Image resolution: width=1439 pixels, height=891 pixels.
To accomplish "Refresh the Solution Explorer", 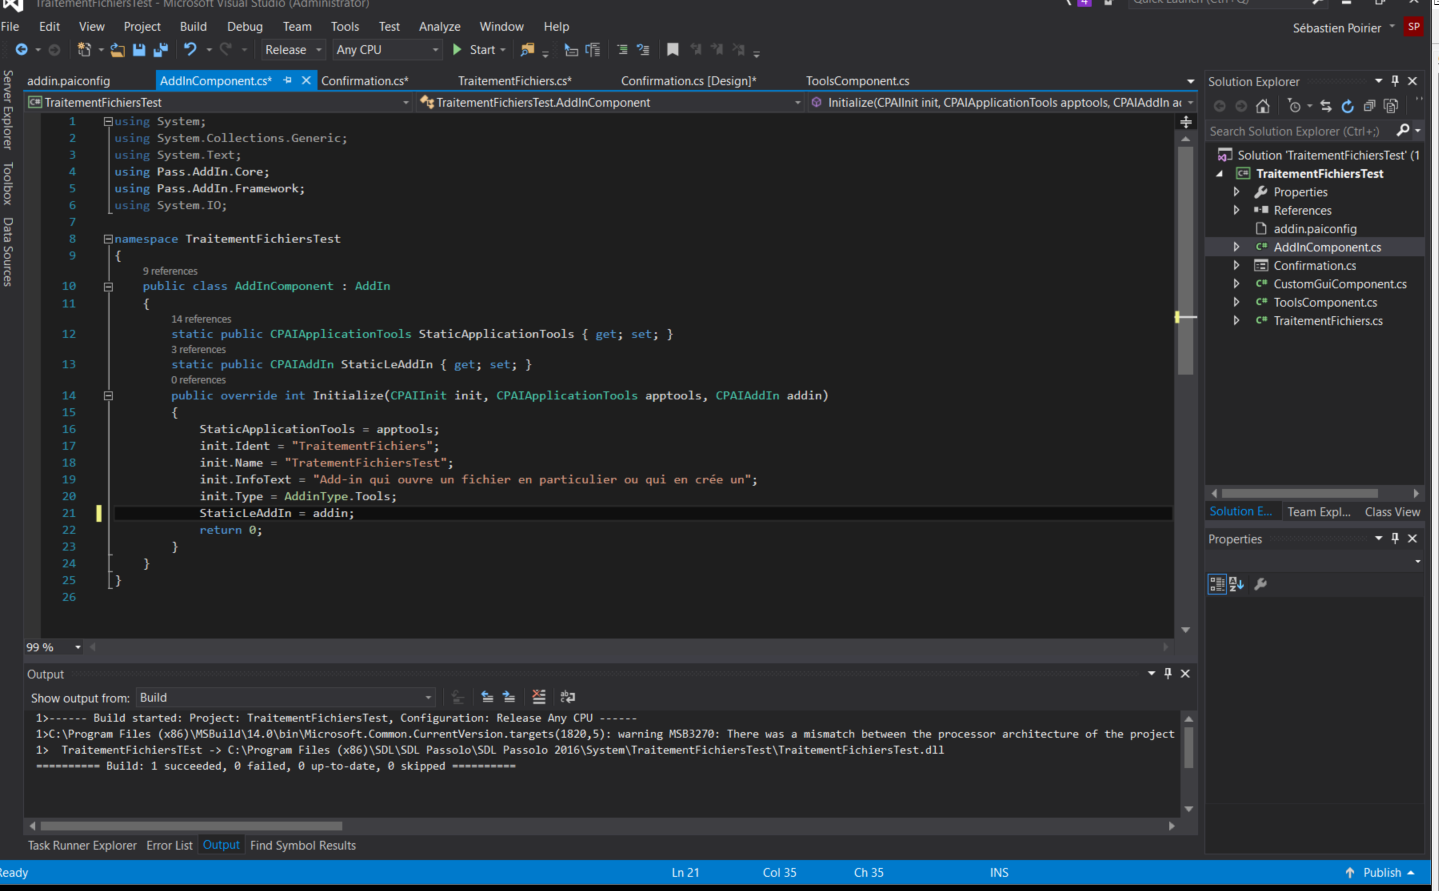I will click(x=1347, y=106).
